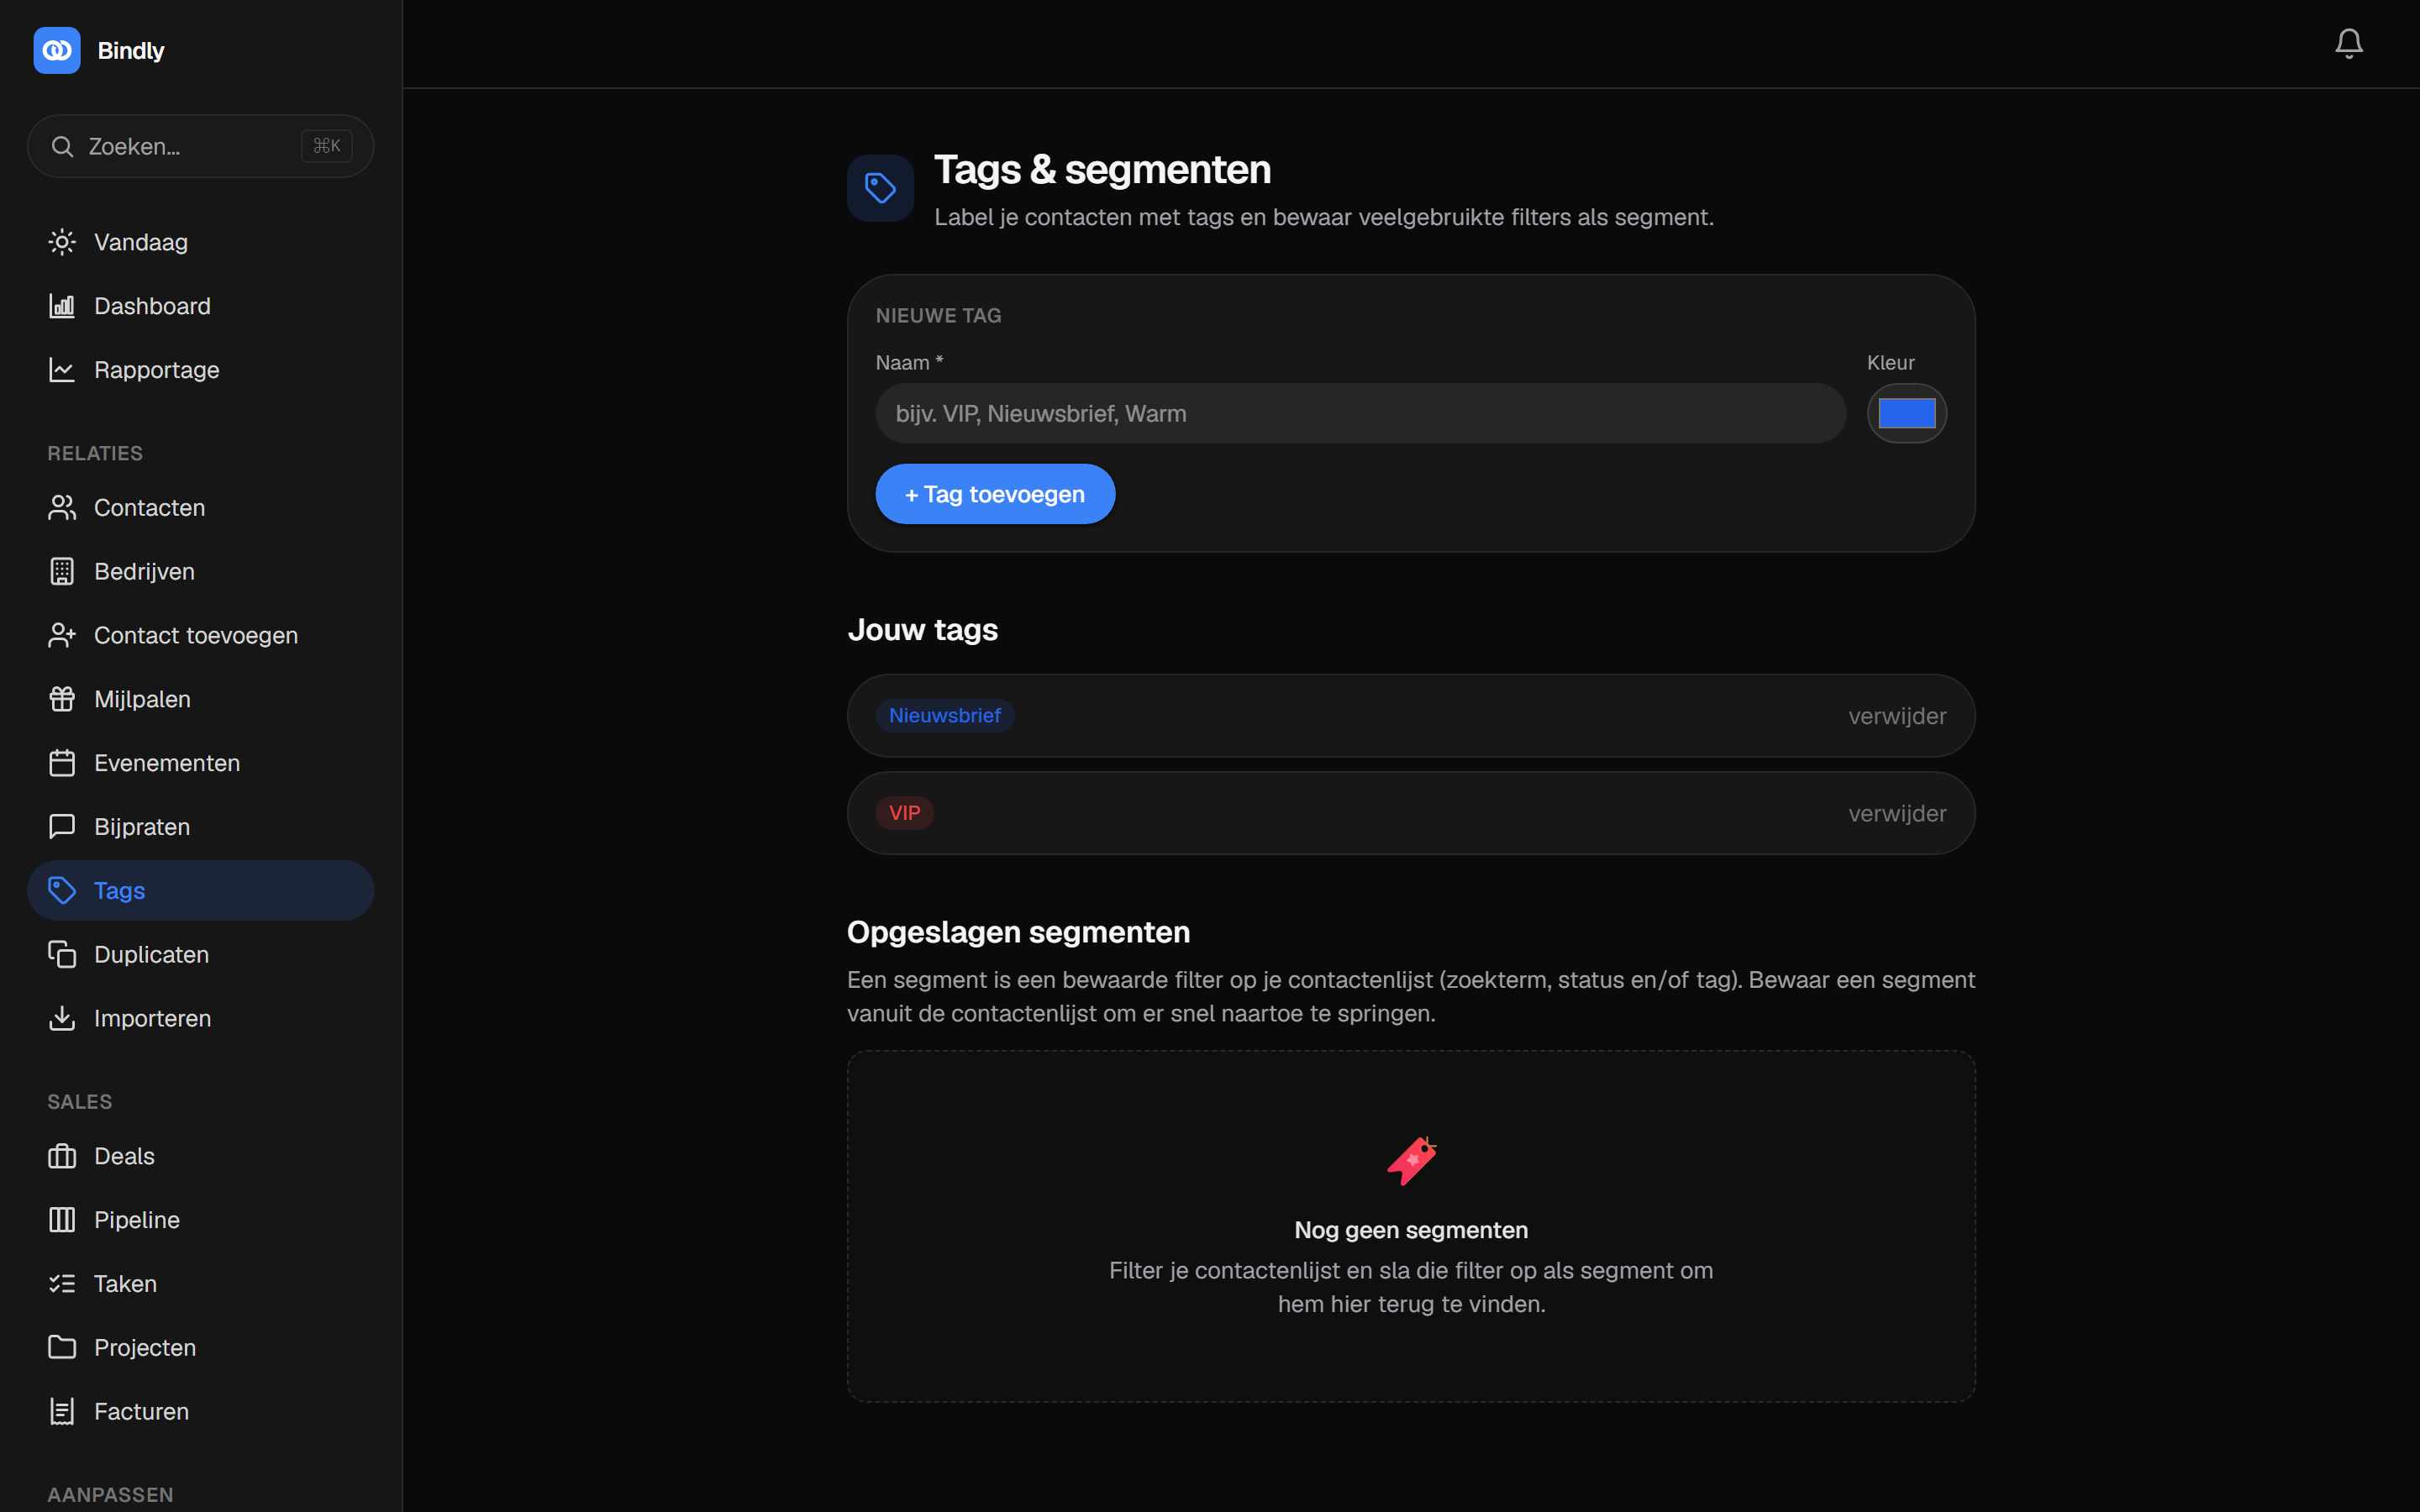Navigate to Pipeline
Screen dimensions: 2420x1512
(201, 1220)
